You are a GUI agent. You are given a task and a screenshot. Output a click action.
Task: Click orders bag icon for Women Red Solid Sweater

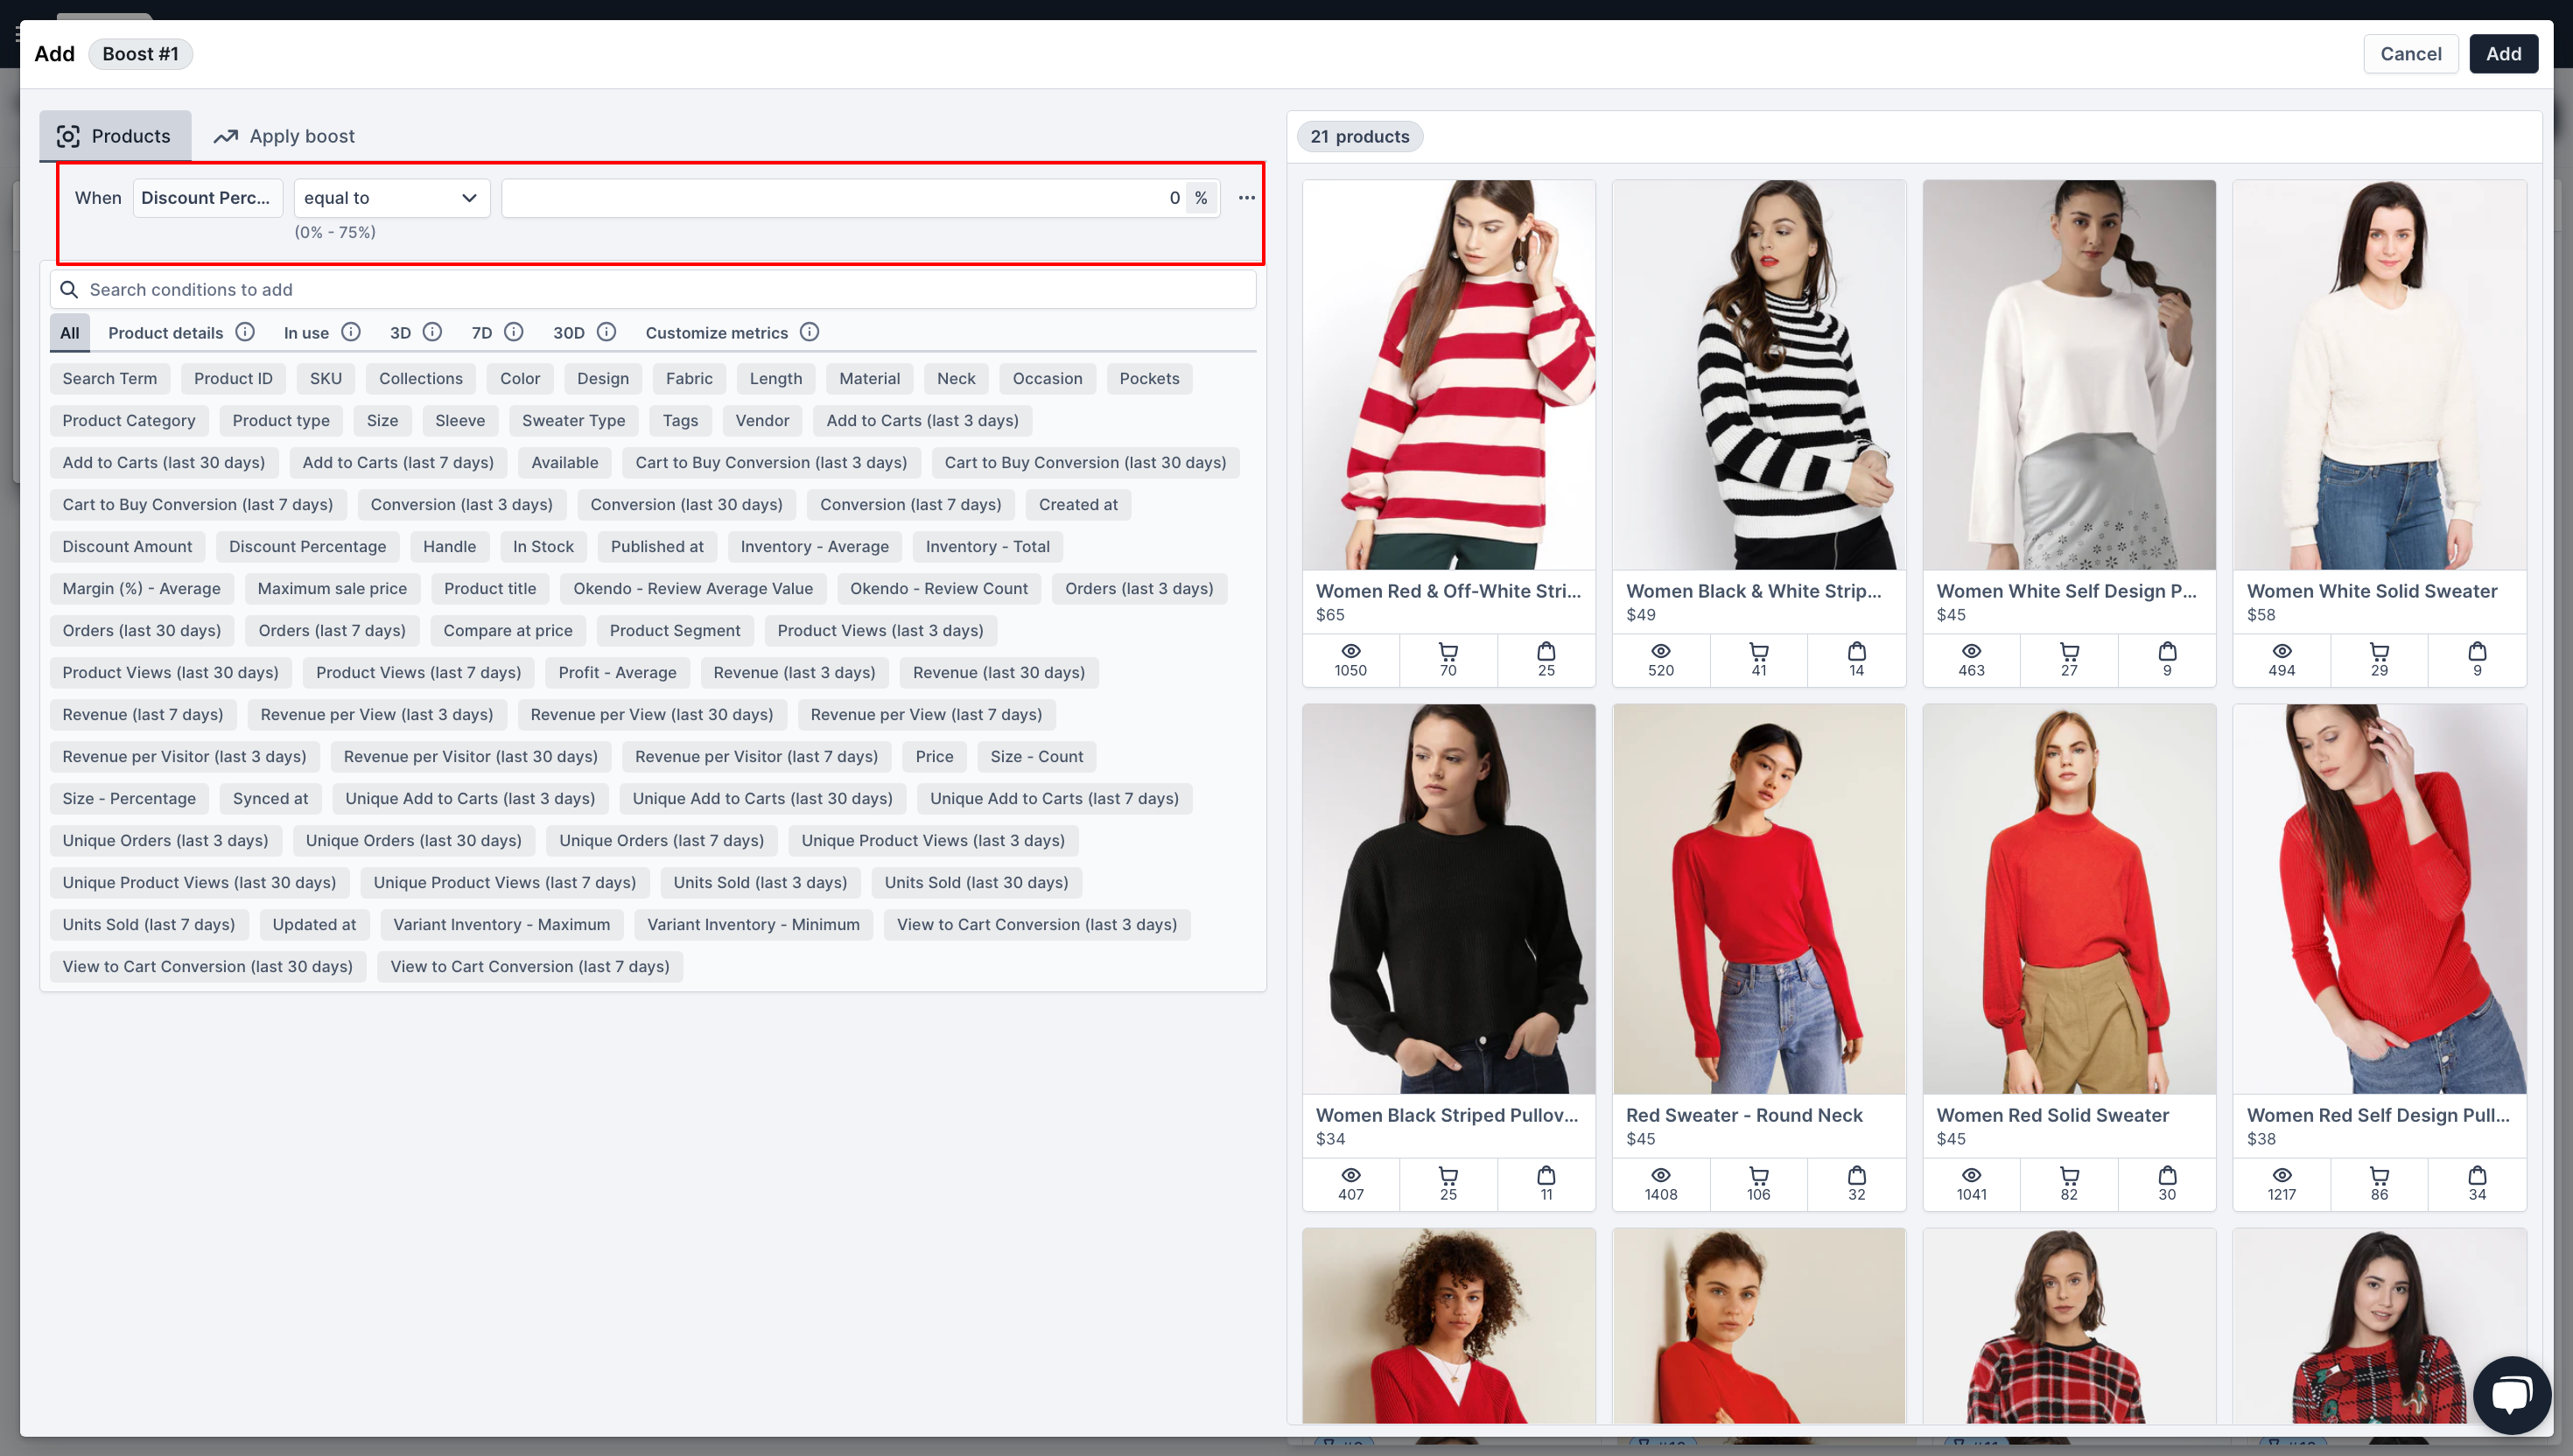point(2167,1175)
